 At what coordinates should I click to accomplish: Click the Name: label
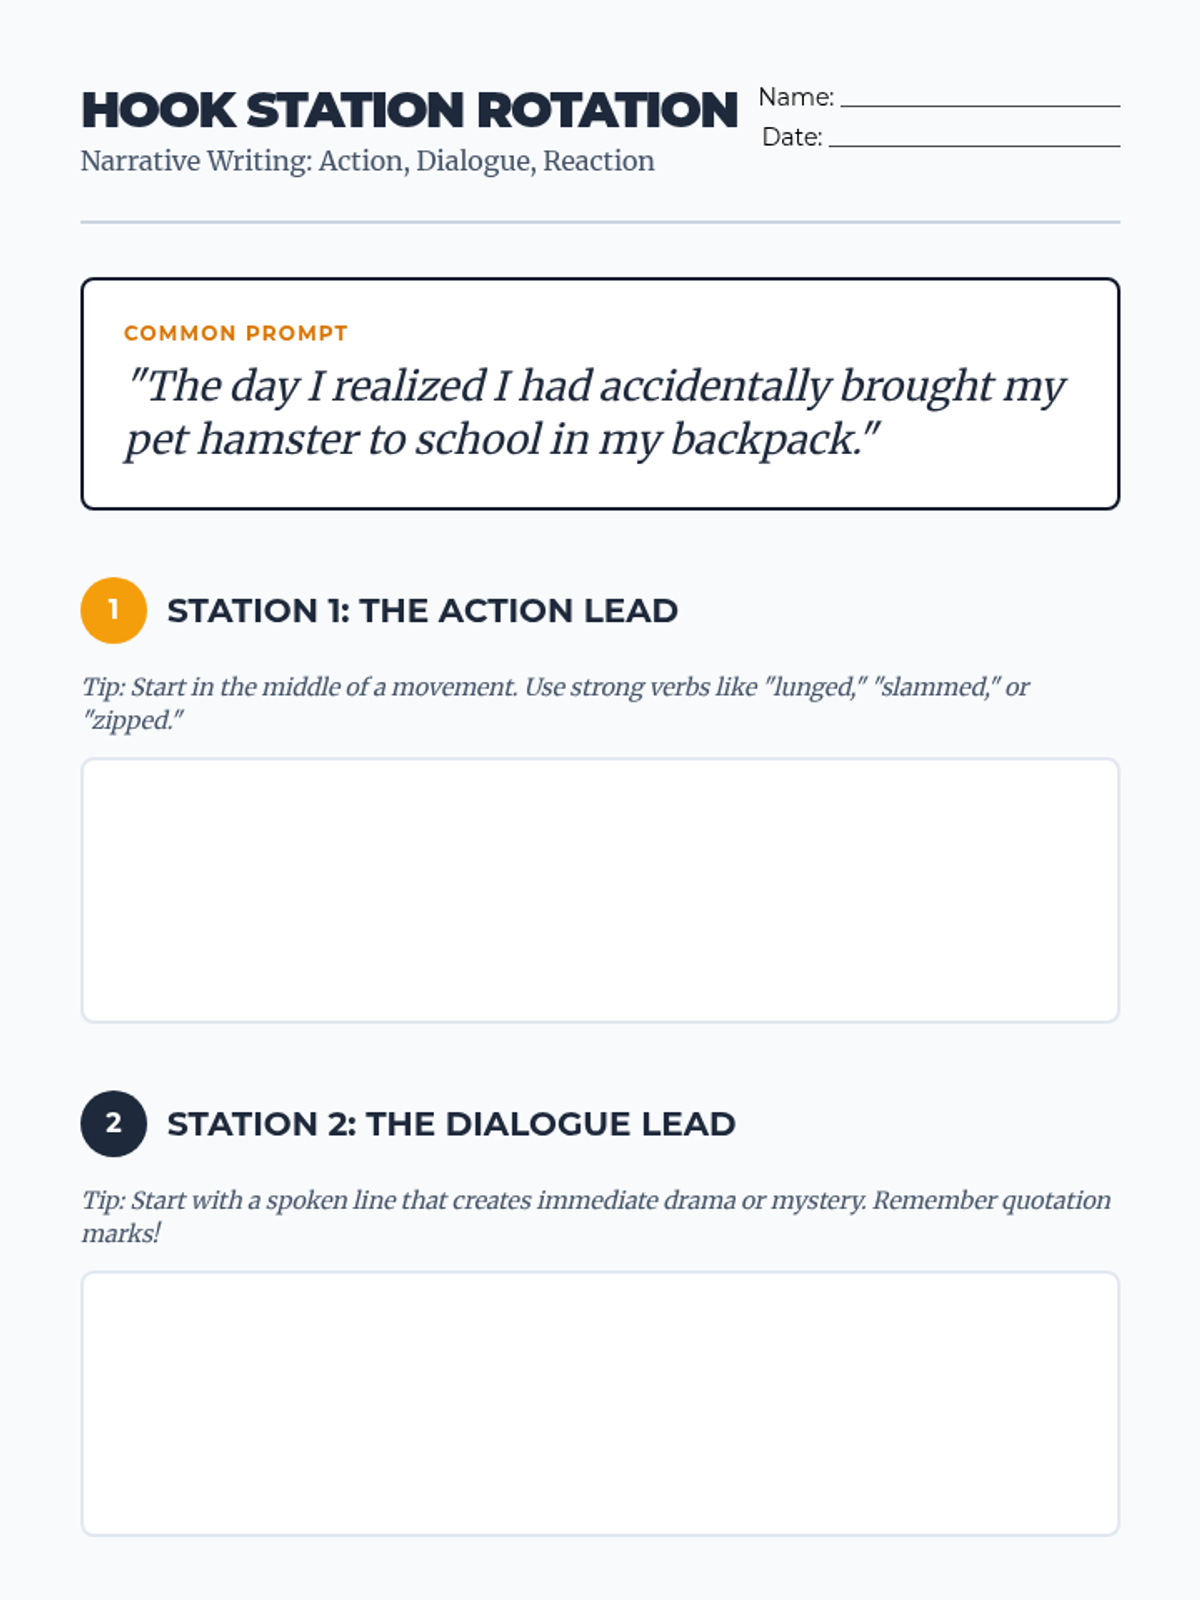(796, 97)
